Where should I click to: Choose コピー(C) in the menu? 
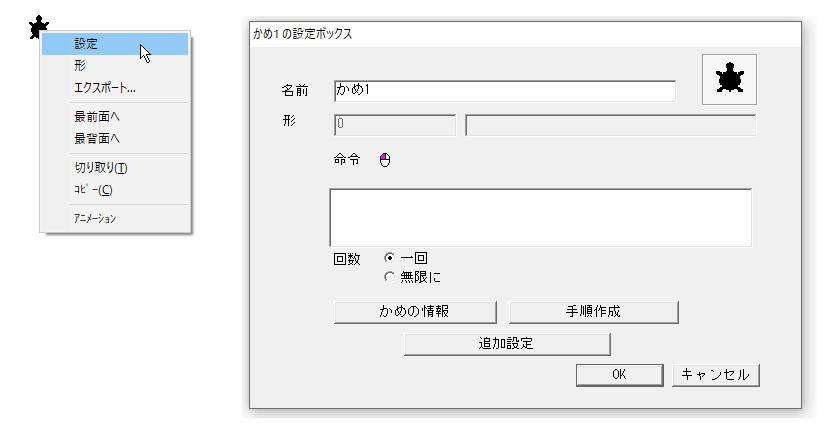pos(115,190)
